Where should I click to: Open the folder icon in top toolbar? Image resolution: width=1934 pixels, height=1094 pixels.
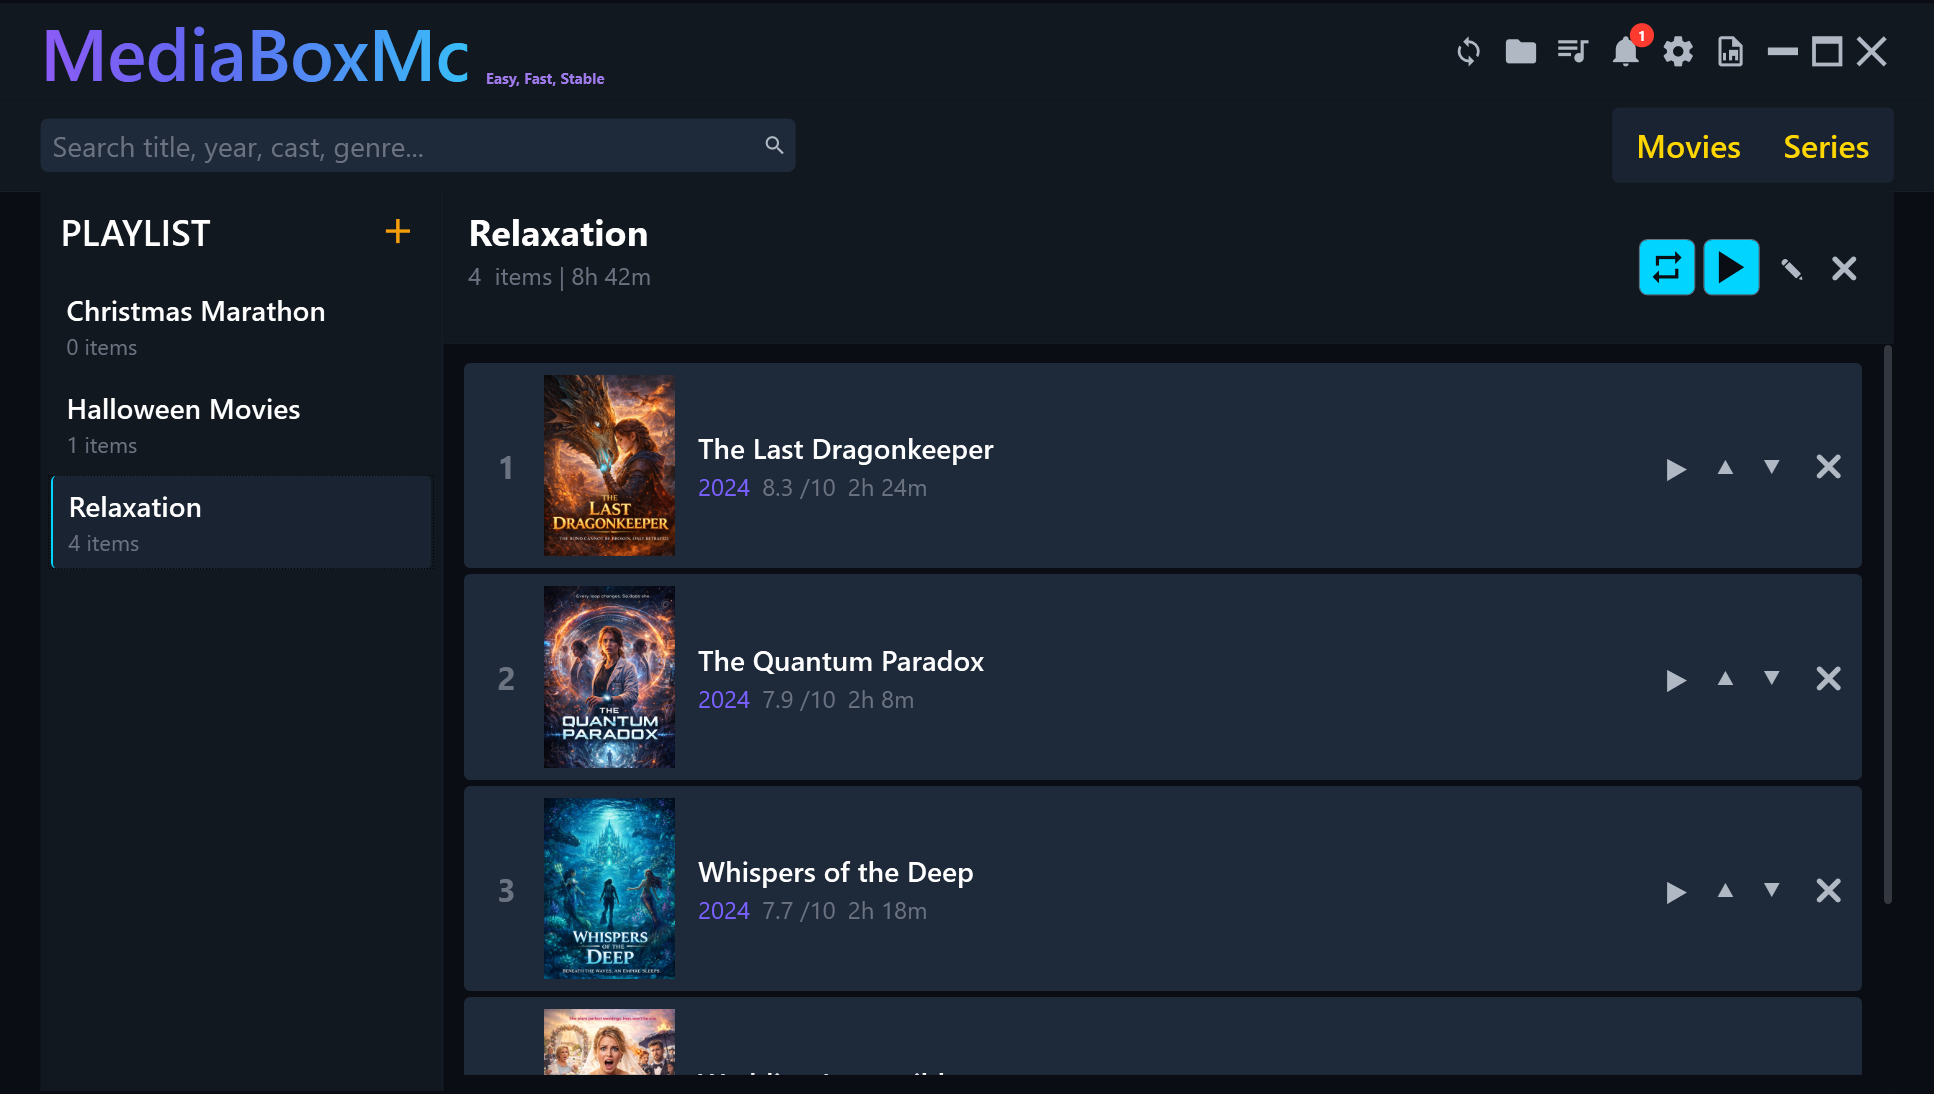1520,52
